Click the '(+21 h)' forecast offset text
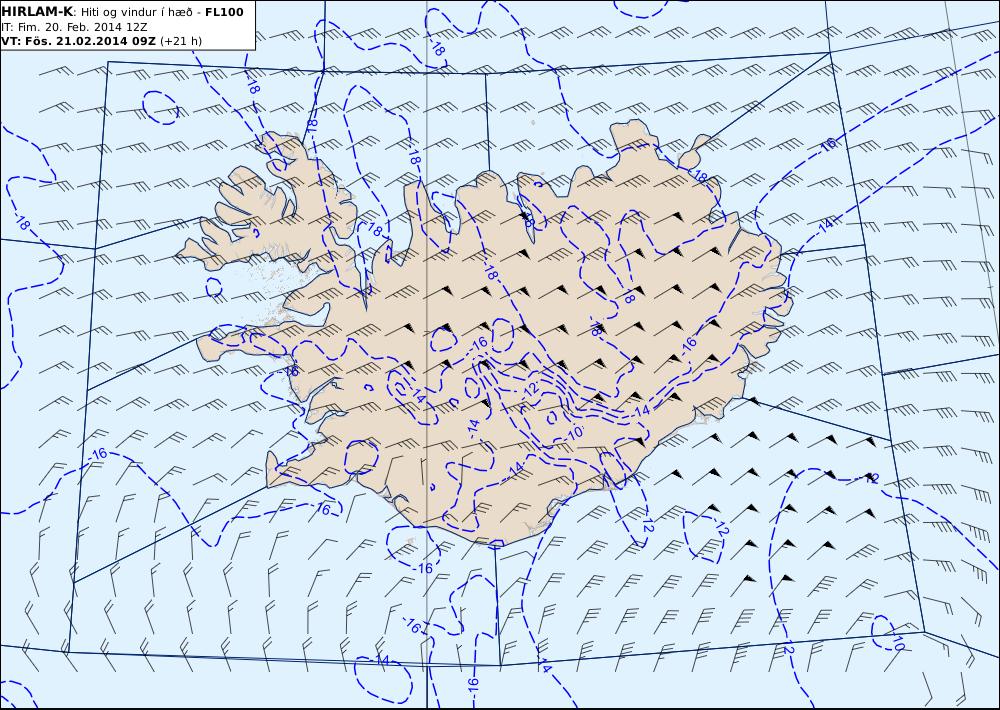 click(180, 41)
